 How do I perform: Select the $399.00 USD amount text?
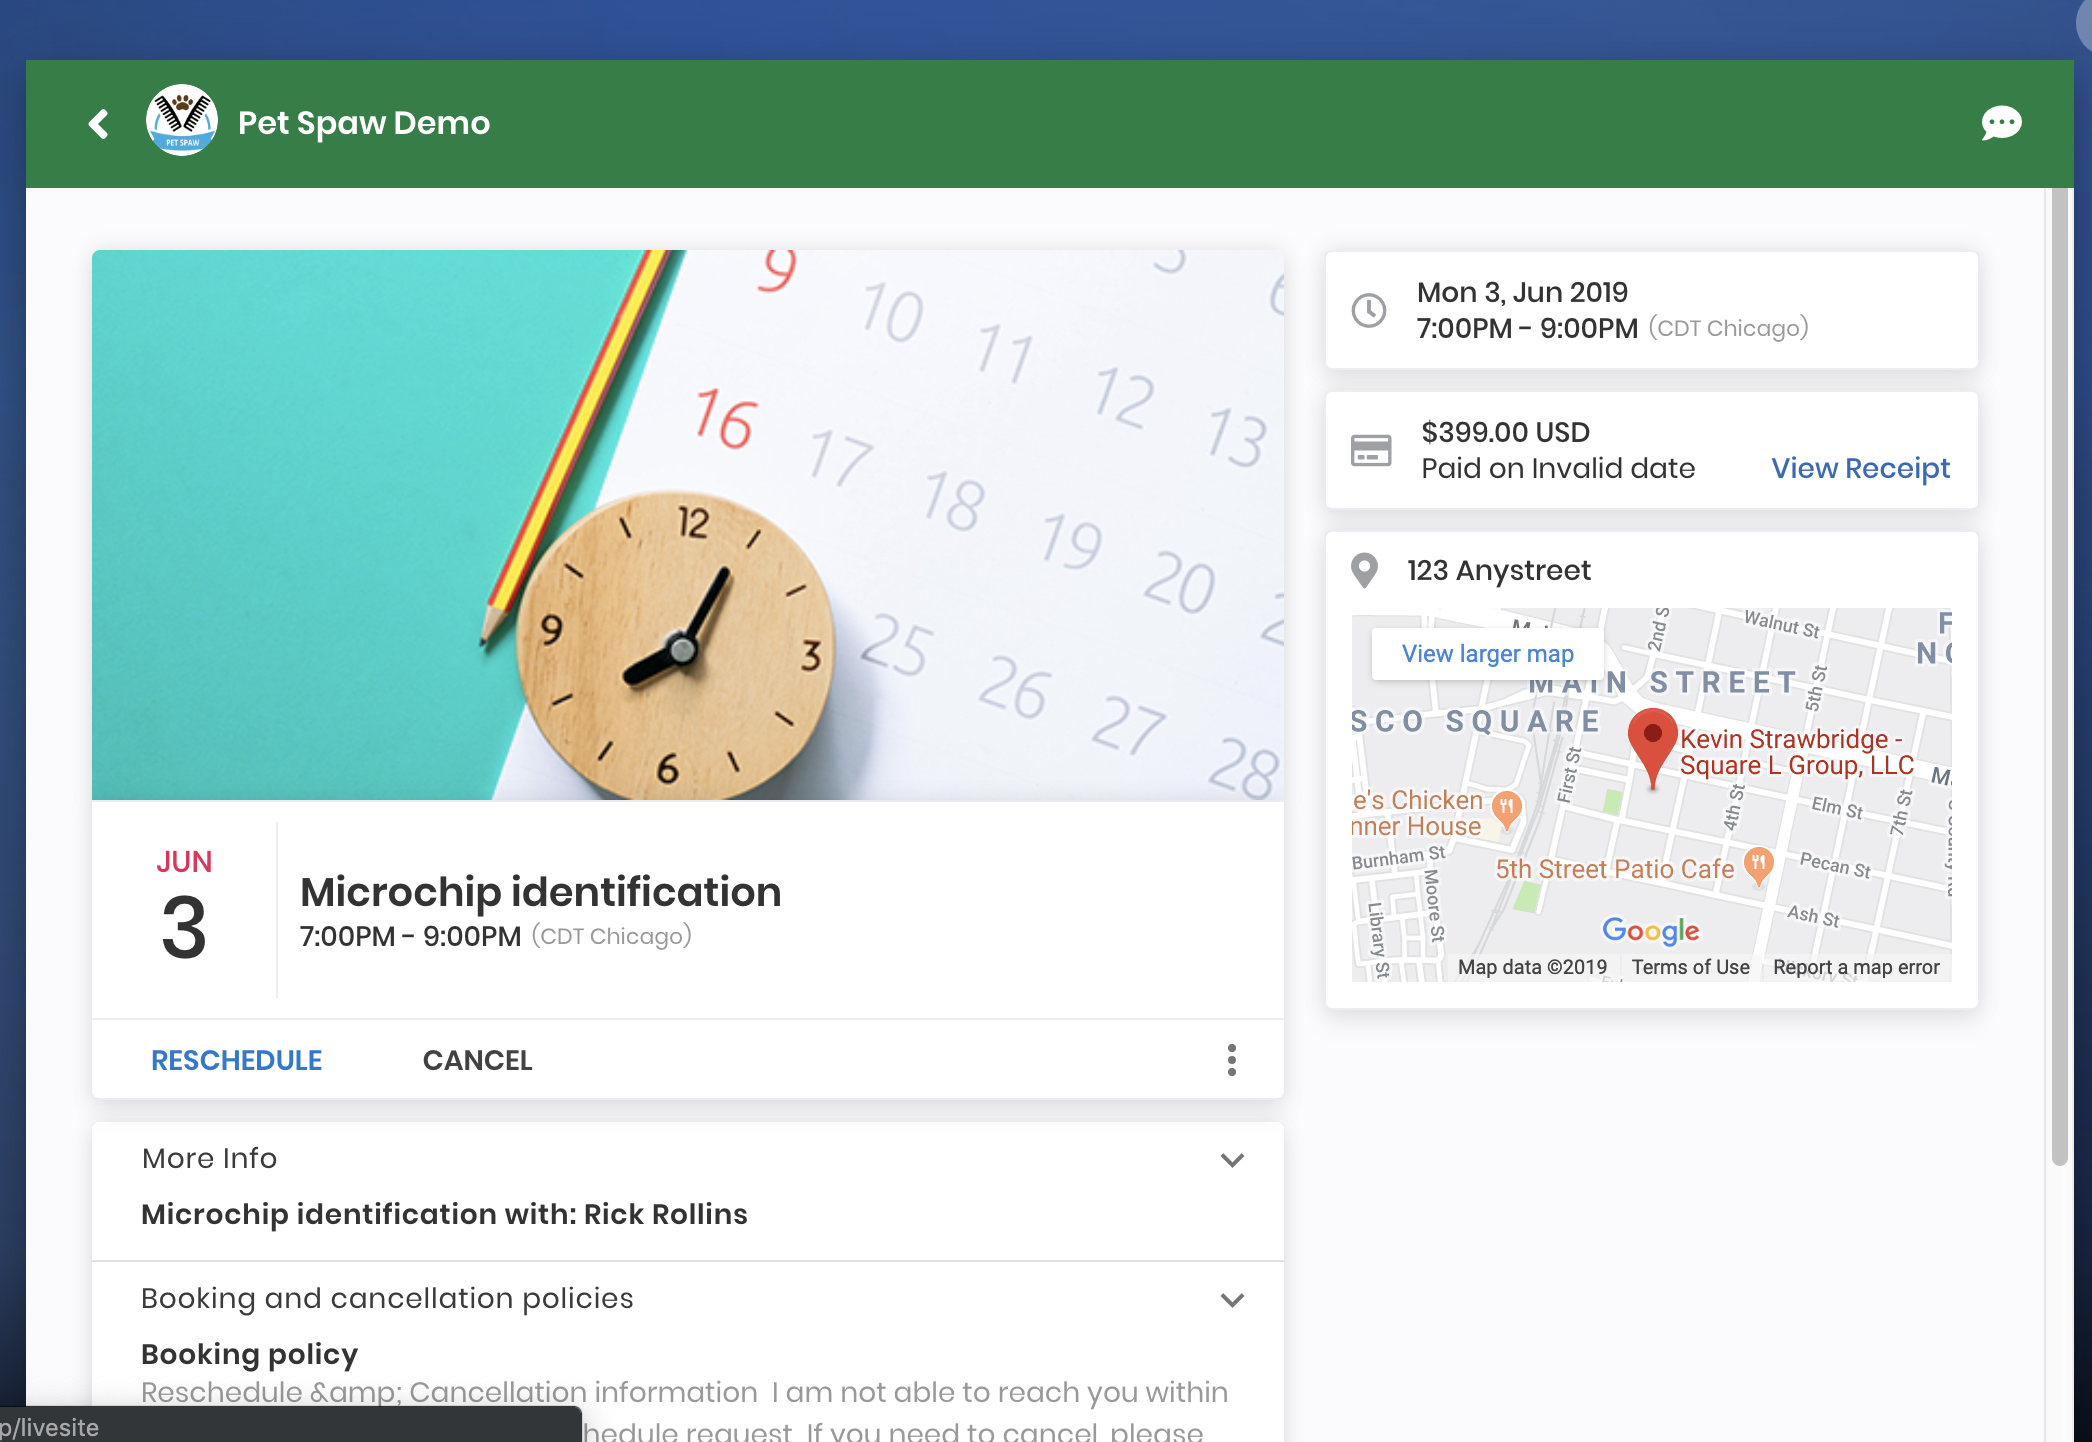tap(1505, 432)
